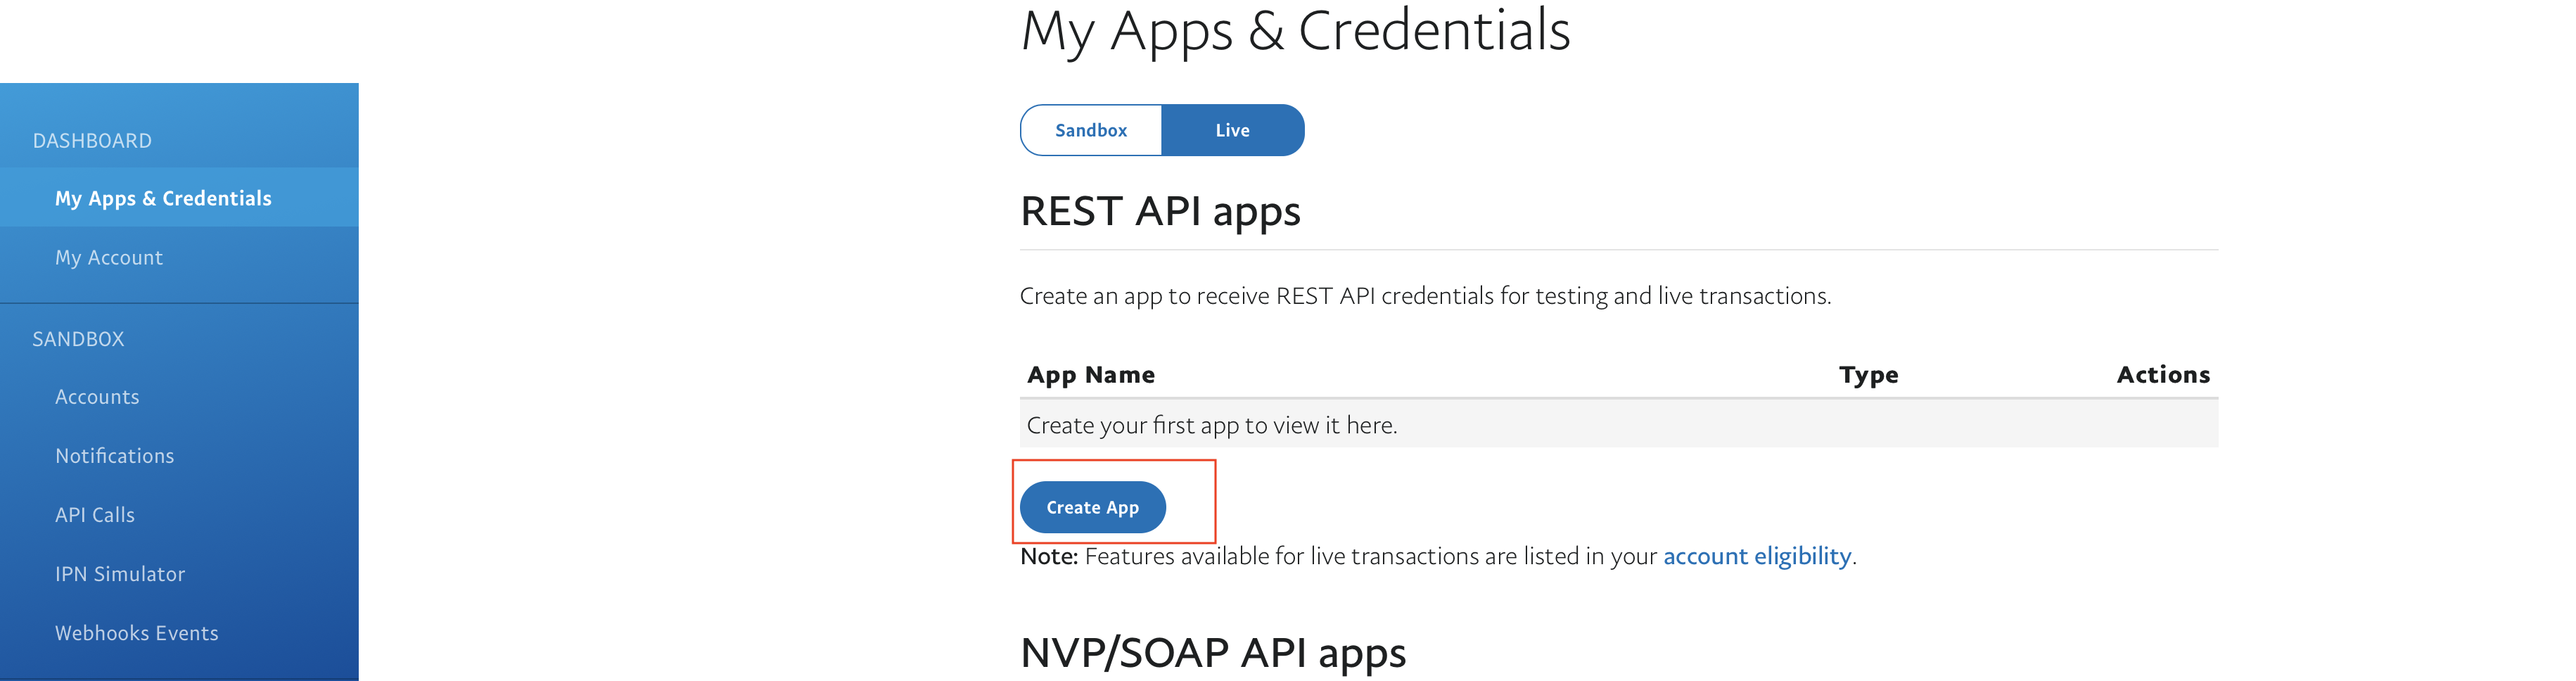Click the DASHBOARD section header
This screenshot has width=2576, height=681.
coord(92,141)
